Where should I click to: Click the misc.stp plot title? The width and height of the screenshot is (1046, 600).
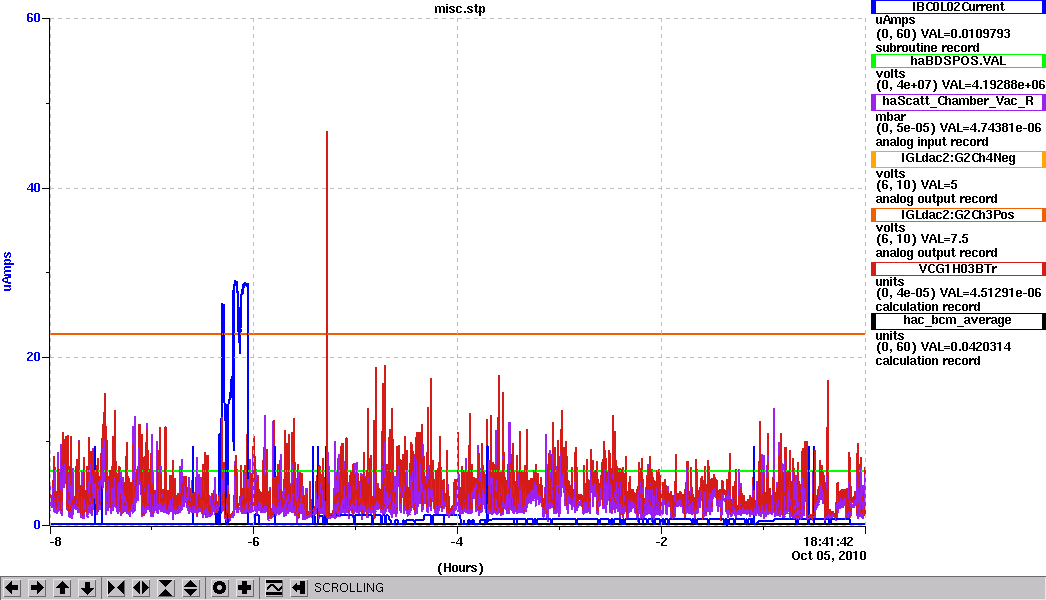pyautogui.click(x=460, y=9)
